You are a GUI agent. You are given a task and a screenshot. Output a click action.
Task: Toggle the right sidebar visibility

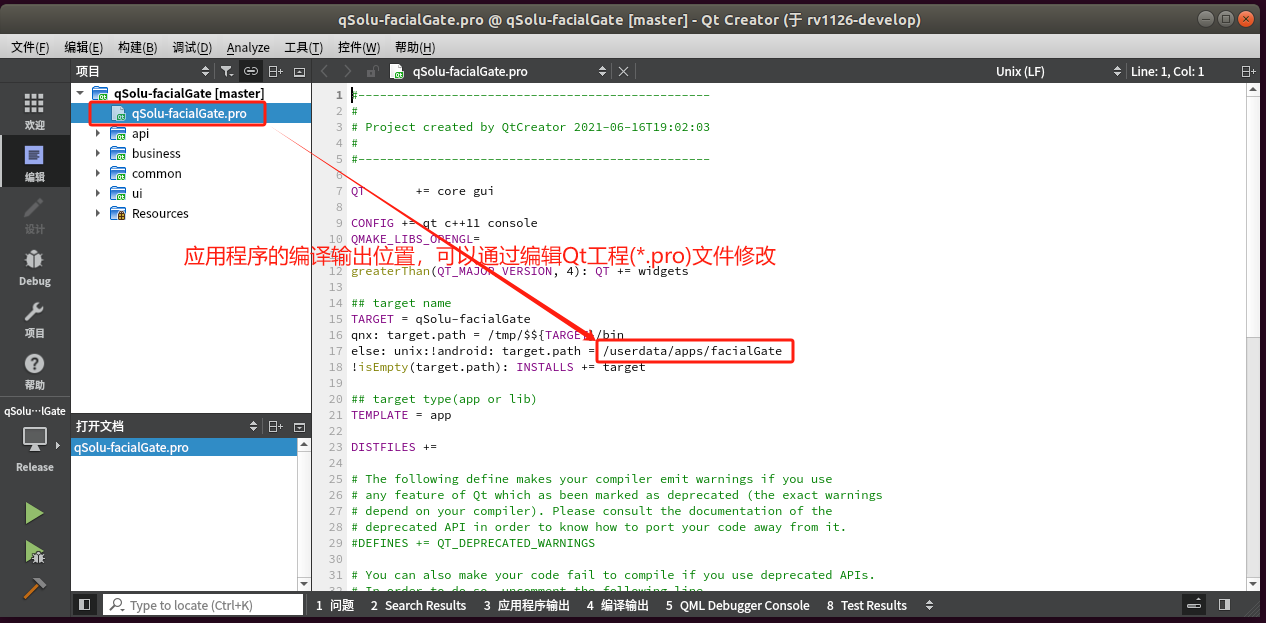click(x=1224, y=605)
